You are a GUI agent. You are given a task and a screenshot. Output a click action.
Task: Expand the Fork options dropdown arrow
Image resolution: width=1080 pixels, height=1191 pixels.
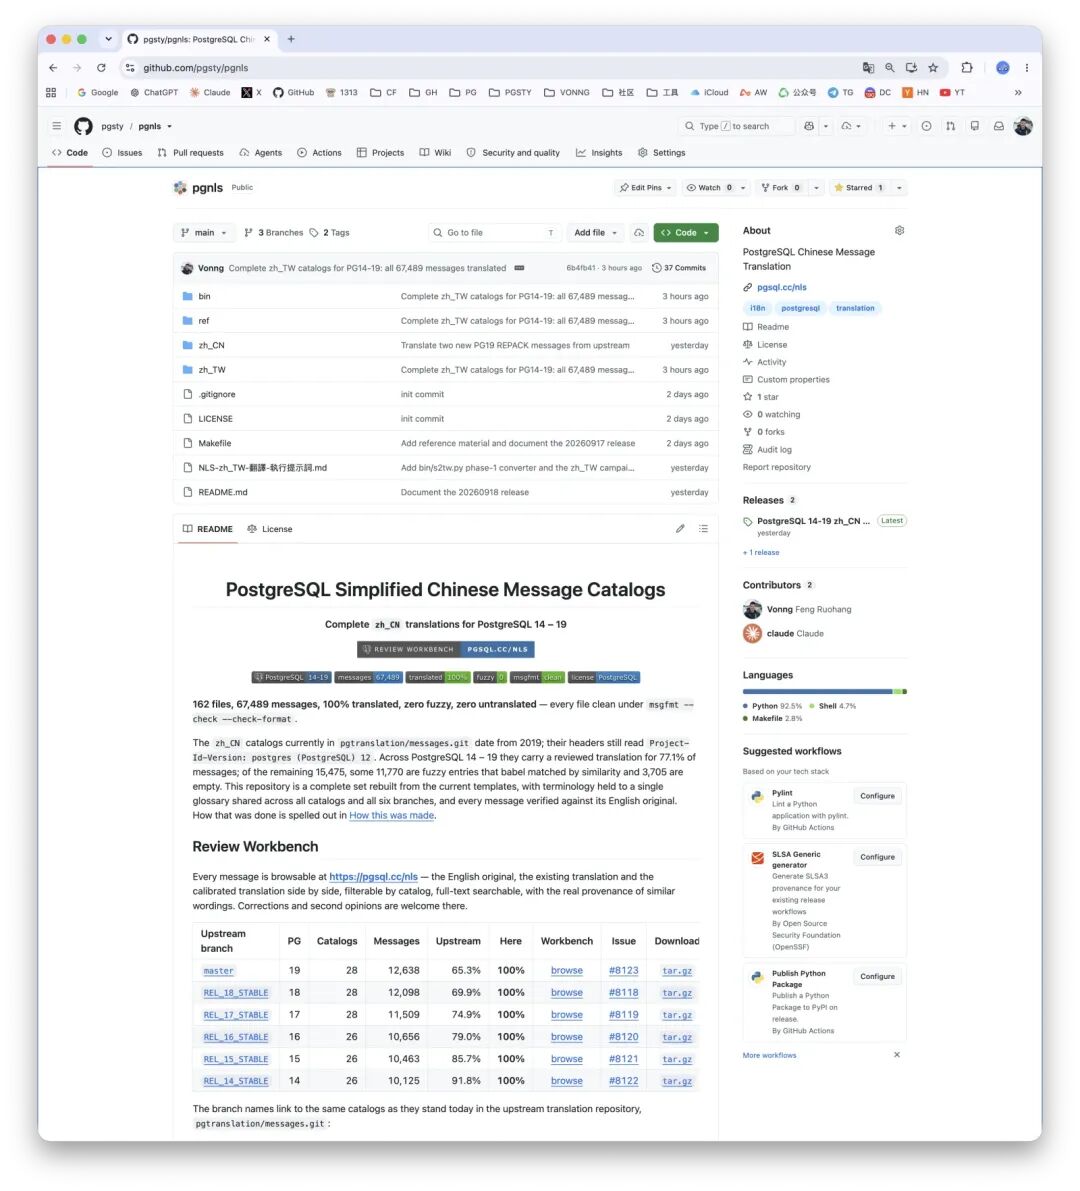pos(816,188)
